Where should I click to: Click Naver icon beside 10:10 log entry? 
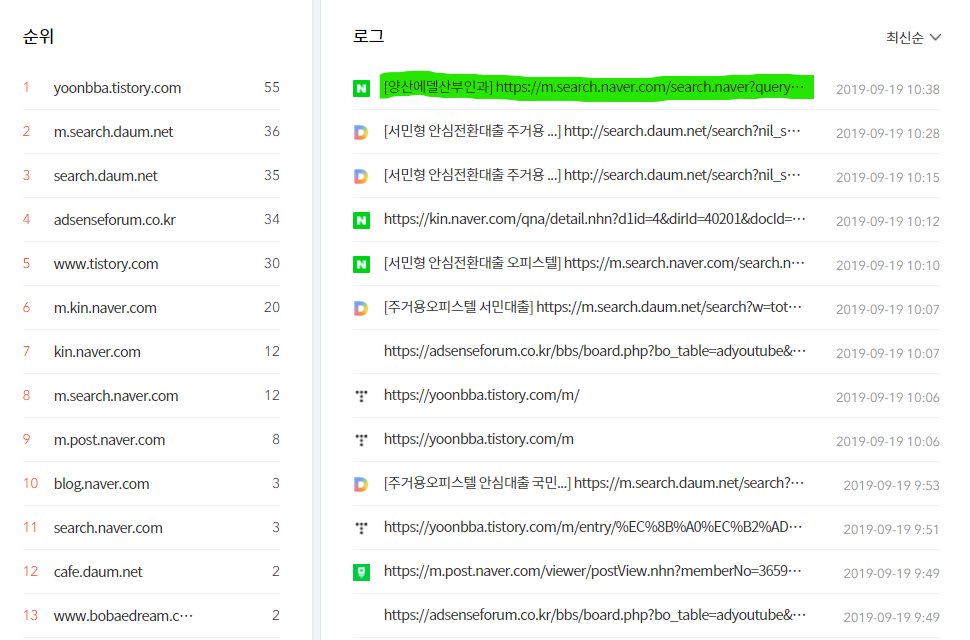[x=361, y=265]
